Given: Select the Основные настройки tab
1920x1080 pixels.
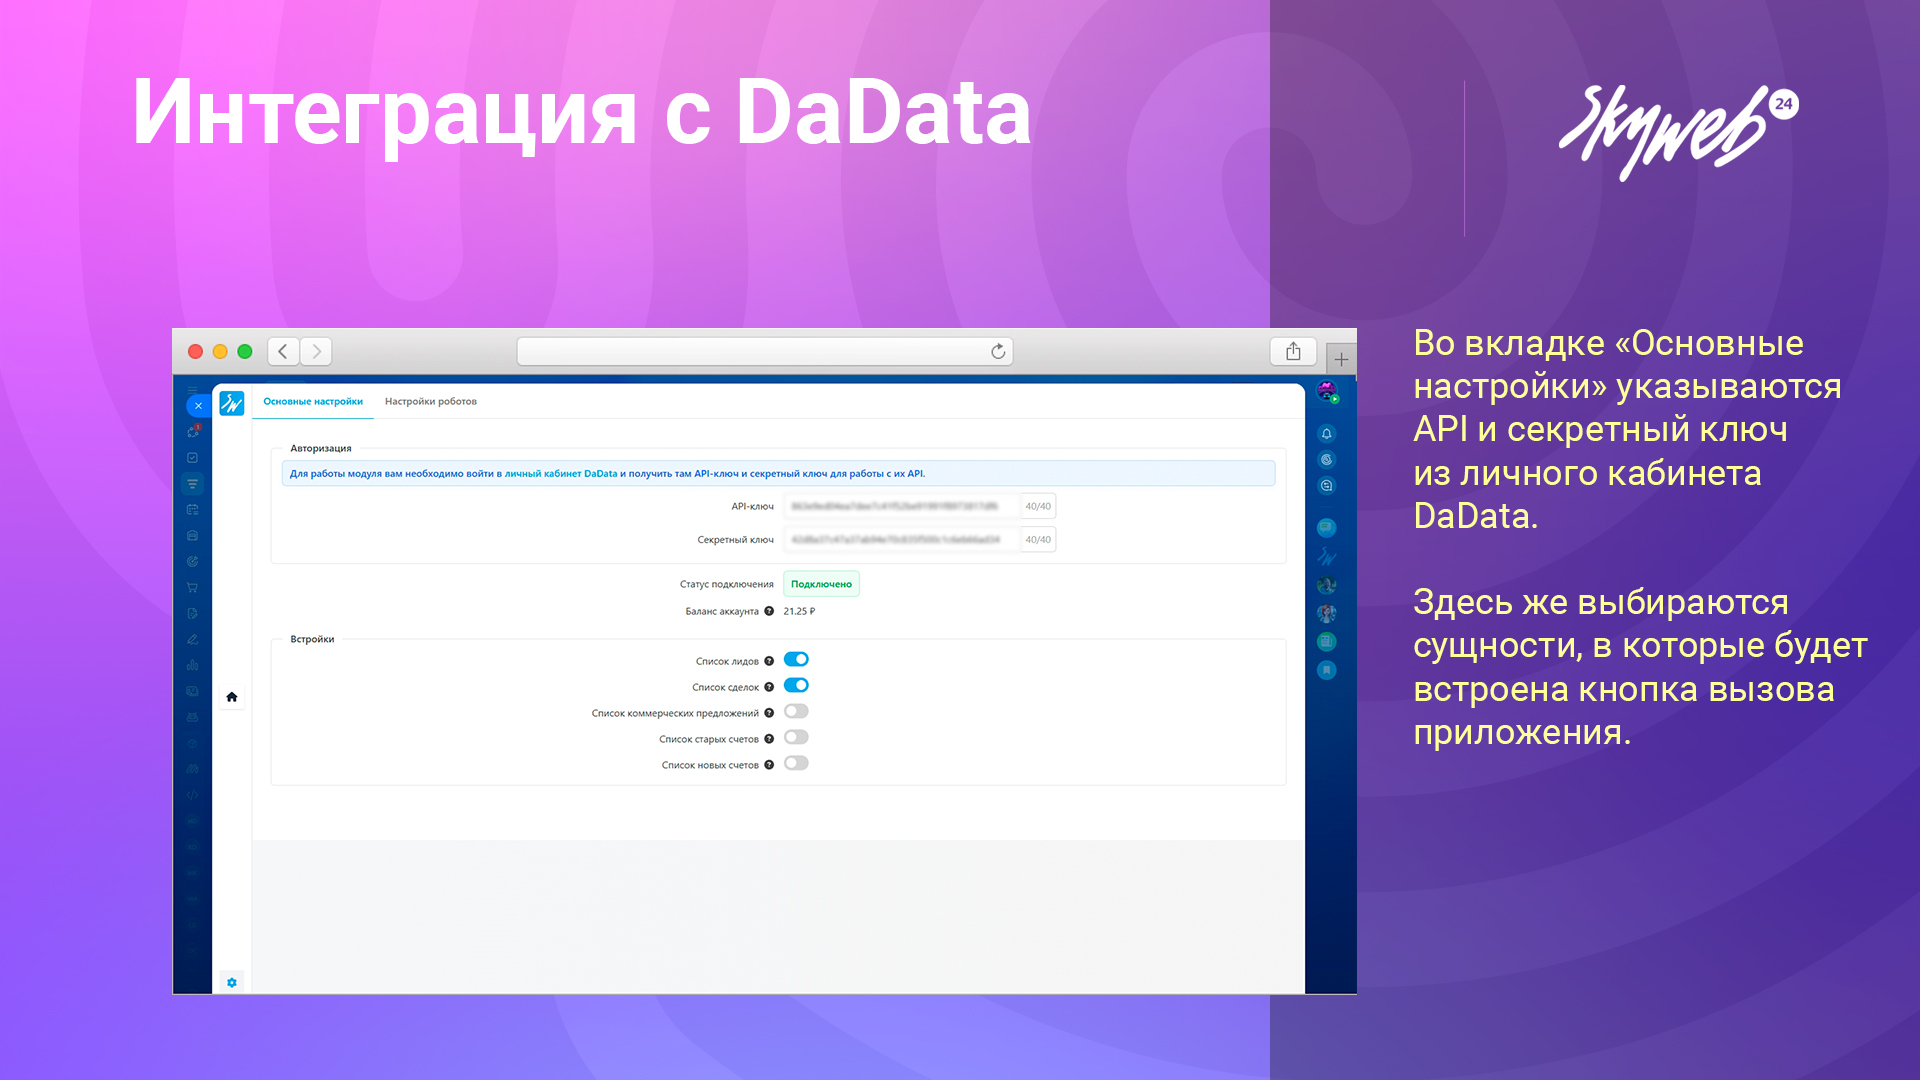Looking at the screenshot, I should [x=313, y=402].
